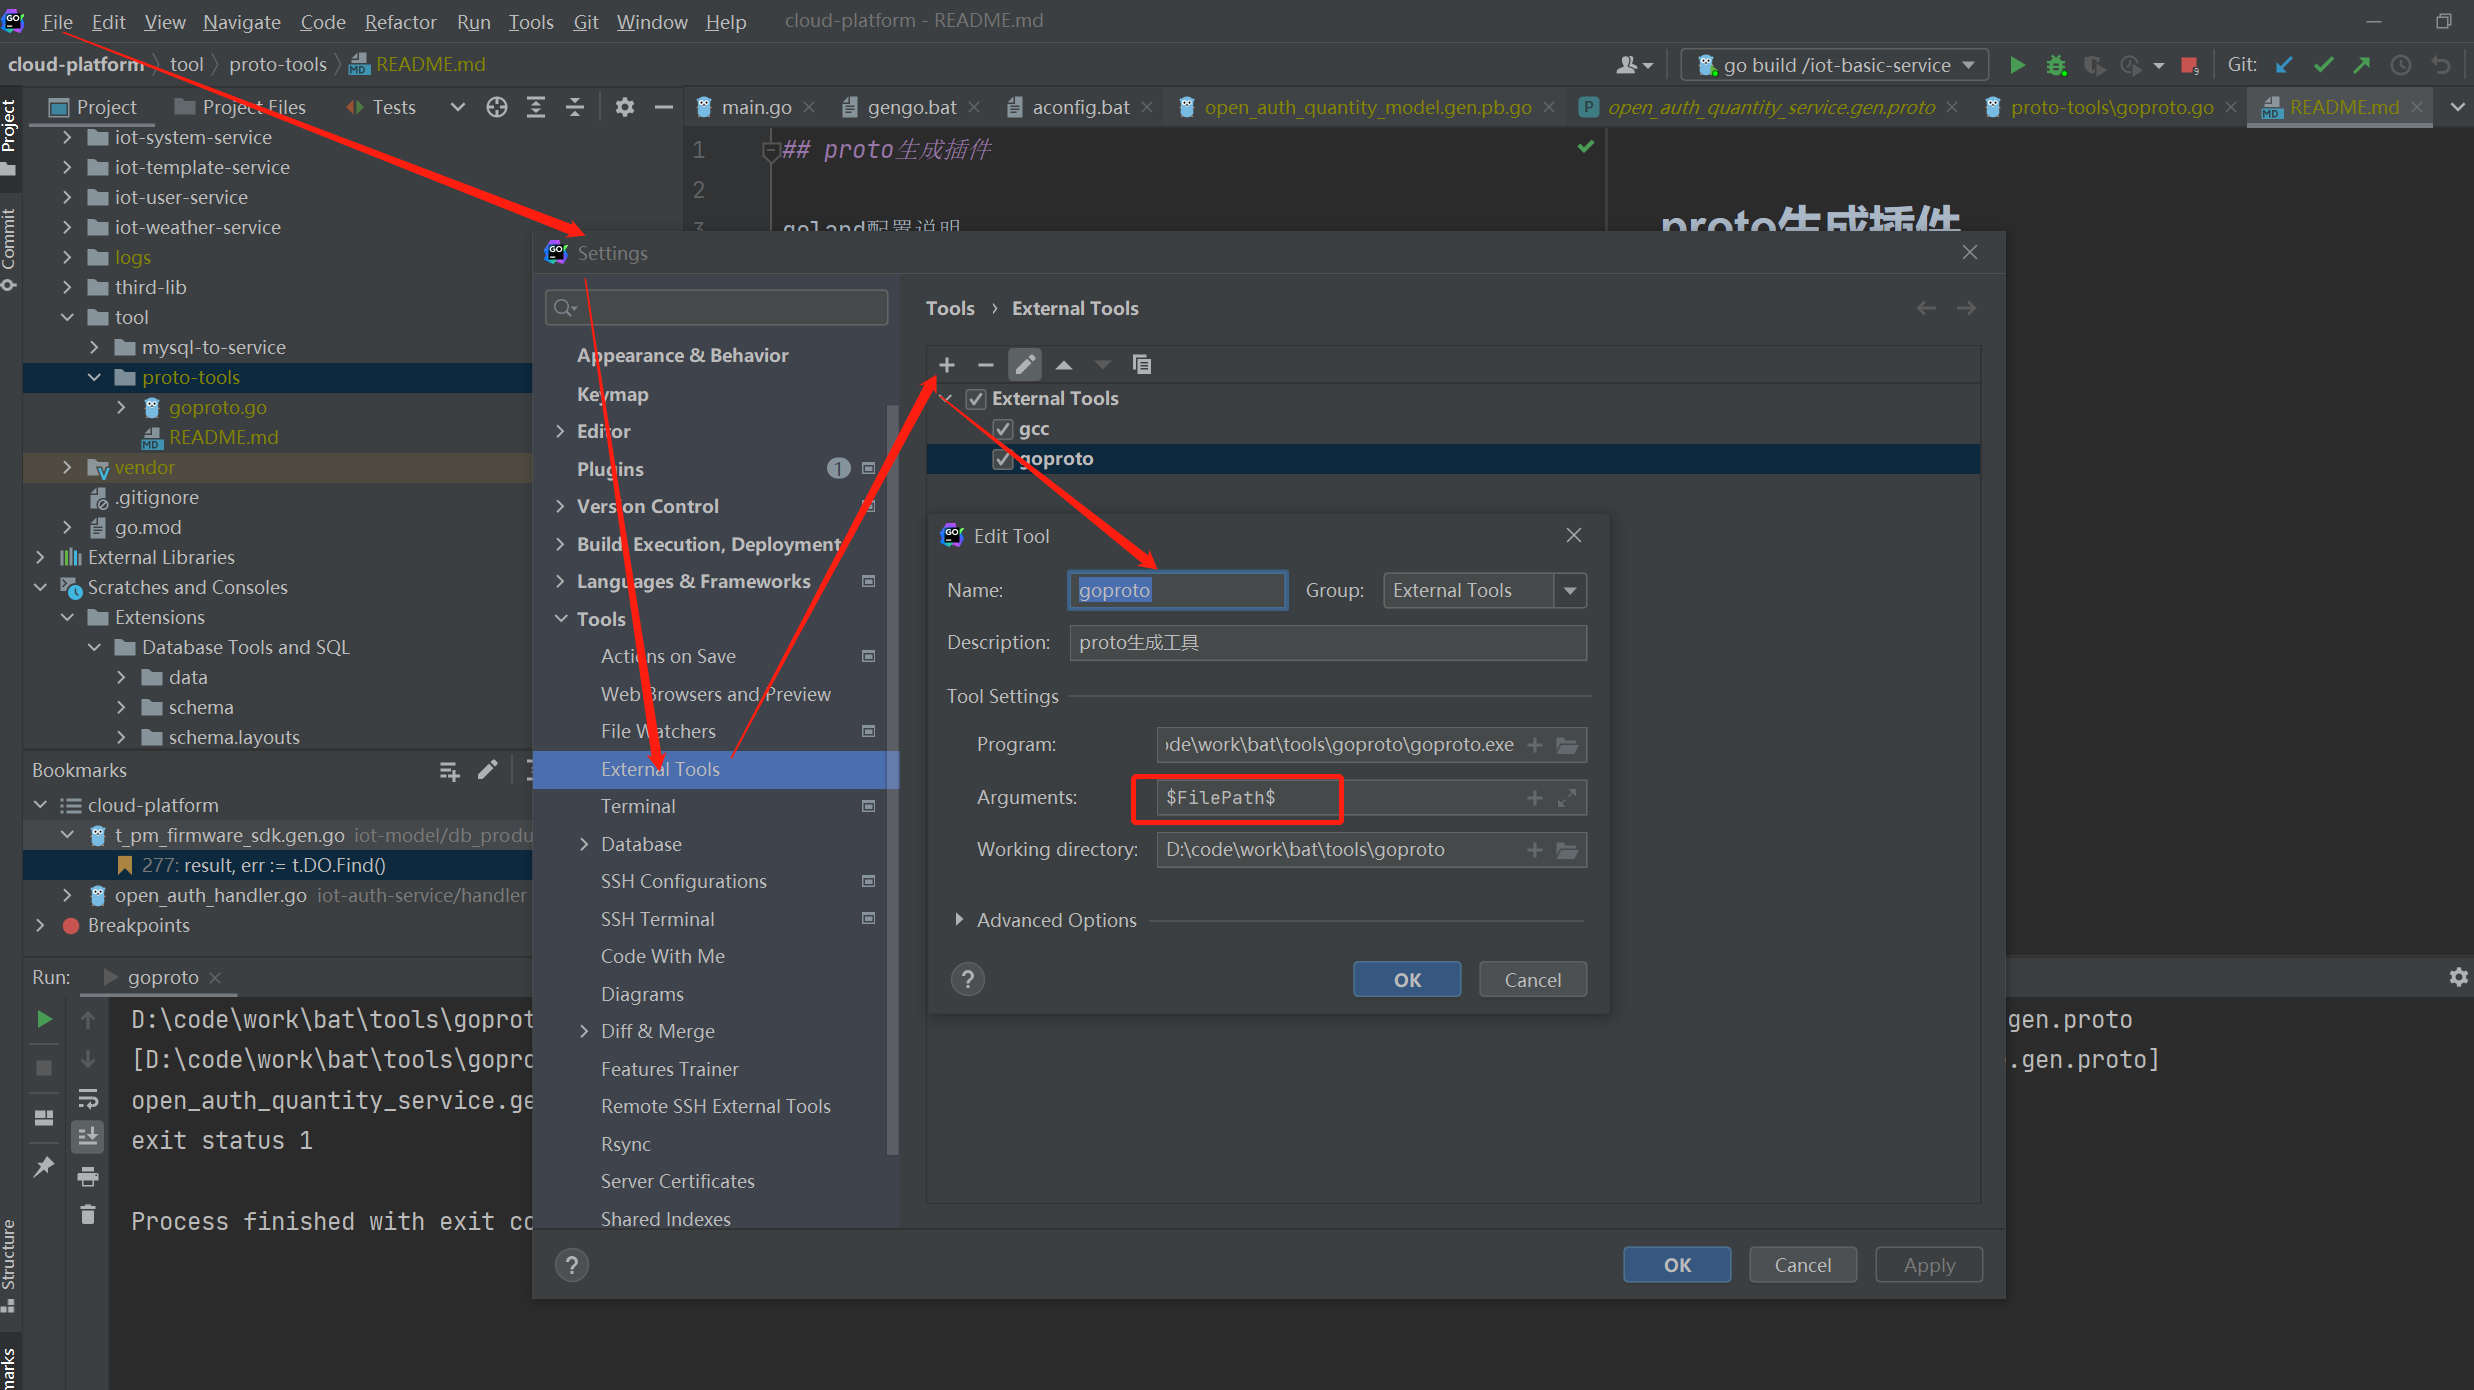
Task: Open Keymap settings page
Action: [612, 394]
